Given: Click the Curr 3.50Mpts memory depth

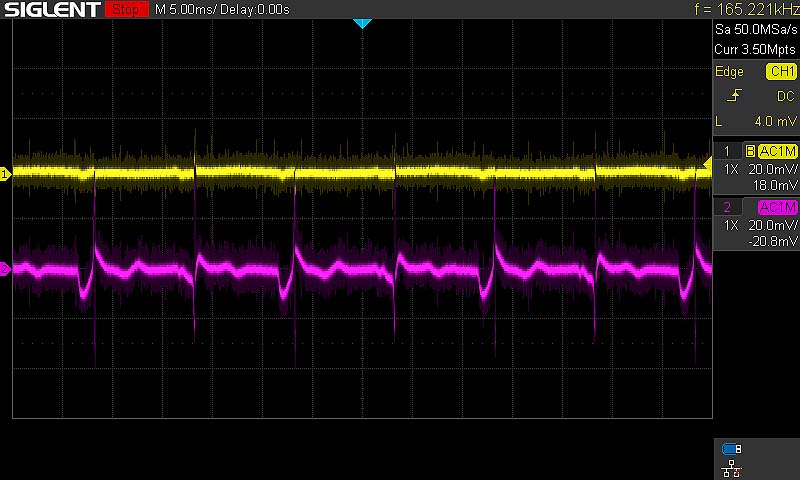Looking at the screenshot, I should [x=755, y=49].
